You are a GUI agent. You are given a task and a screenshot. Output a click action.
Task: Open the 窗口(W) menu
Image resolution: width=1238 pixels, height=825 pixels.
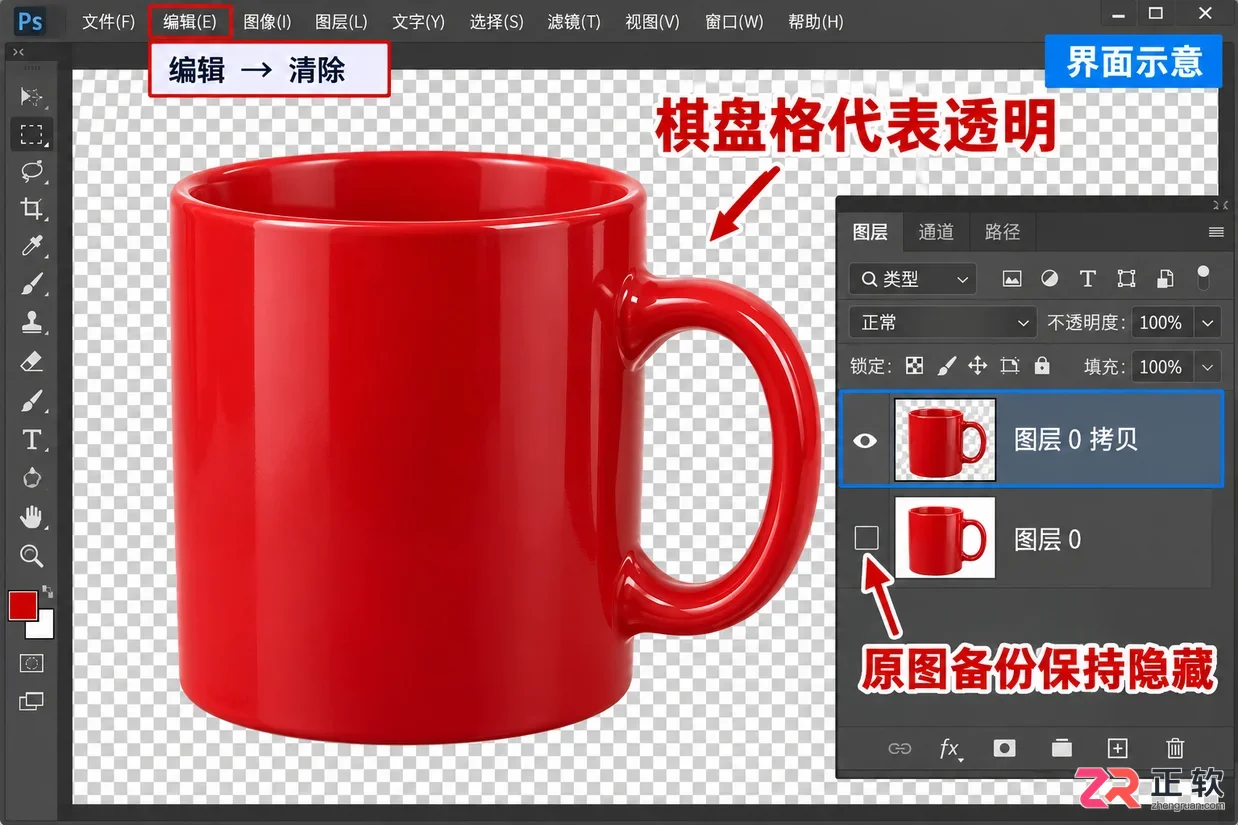pyautogui.click(x=734, y=21)
